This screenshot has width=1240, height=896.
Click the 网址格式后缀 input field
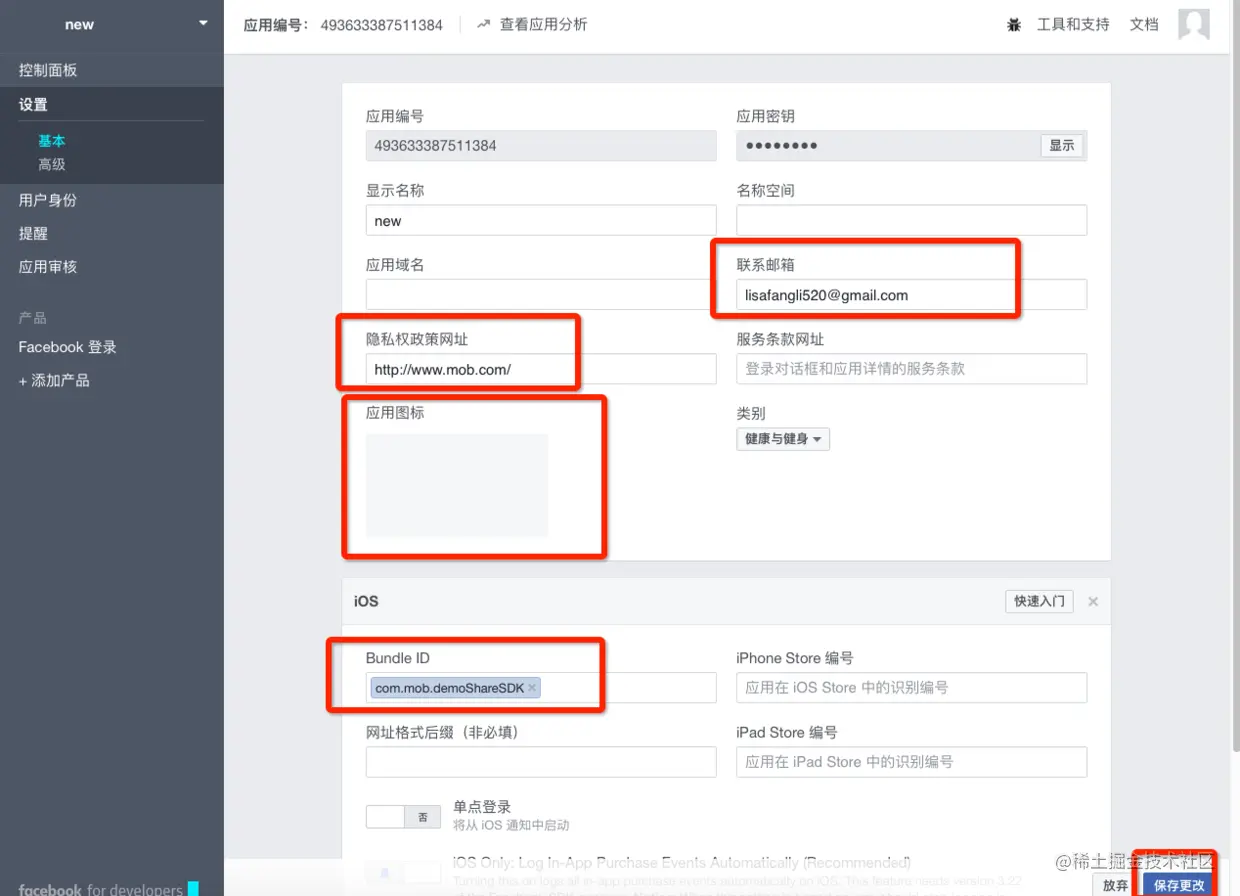tap(541, 762)
